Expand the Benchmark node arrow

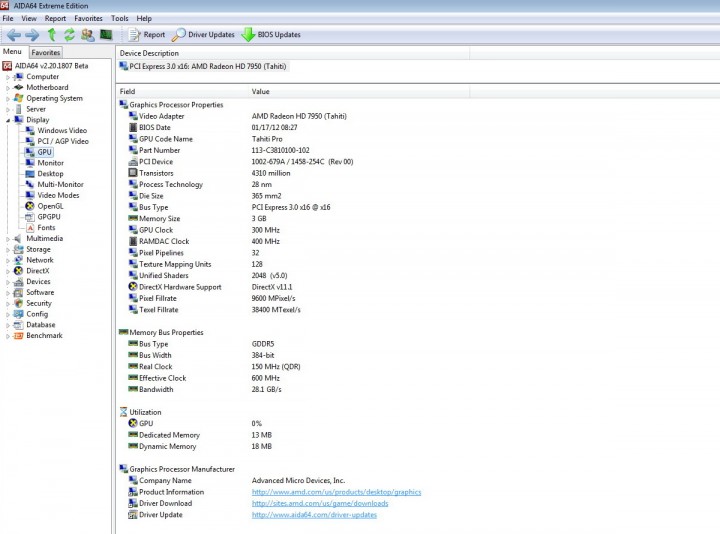coord(8,336)
